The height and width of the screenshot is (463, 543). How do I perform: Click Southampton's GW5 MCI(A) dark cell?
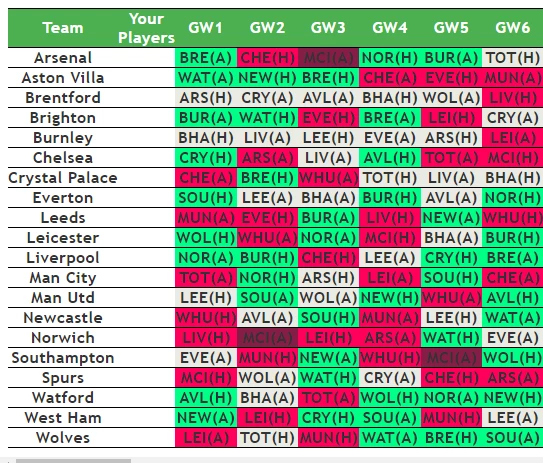[451, 358]
